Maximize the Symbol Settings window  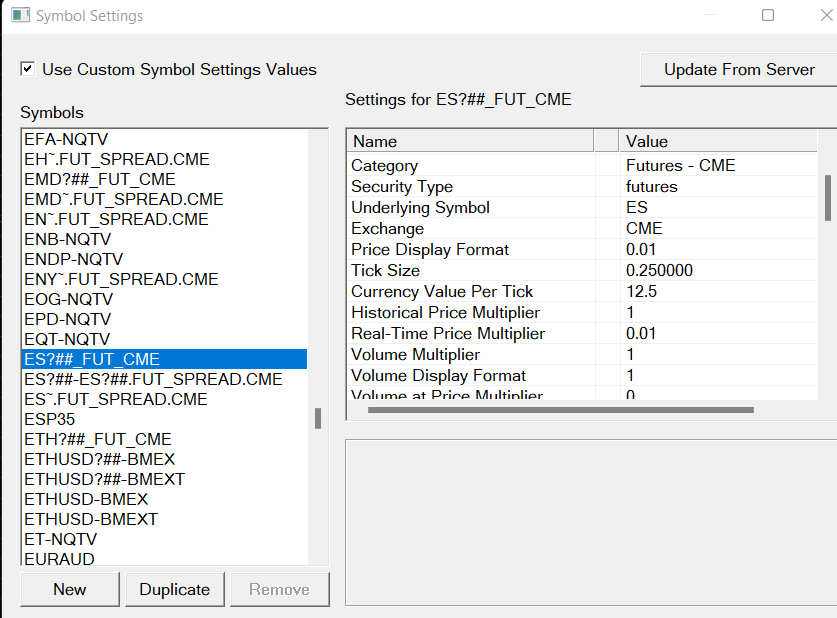pyautogui.click(x=768, y=16)
